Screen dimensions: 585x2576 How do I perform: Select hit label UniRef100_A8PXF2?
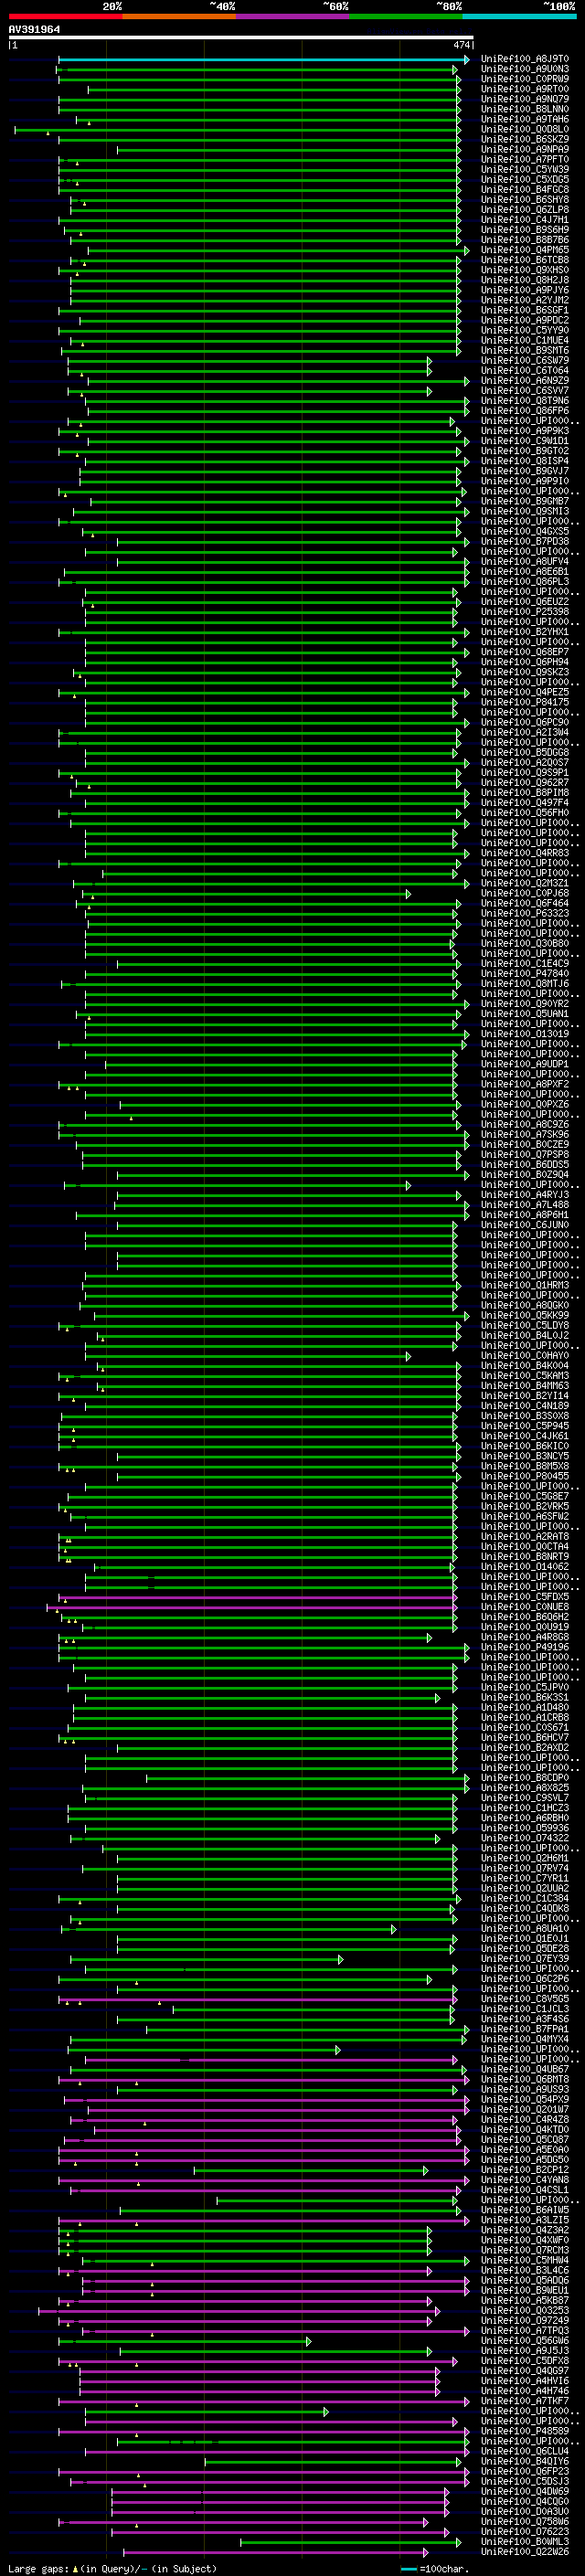coord(525,1084)
